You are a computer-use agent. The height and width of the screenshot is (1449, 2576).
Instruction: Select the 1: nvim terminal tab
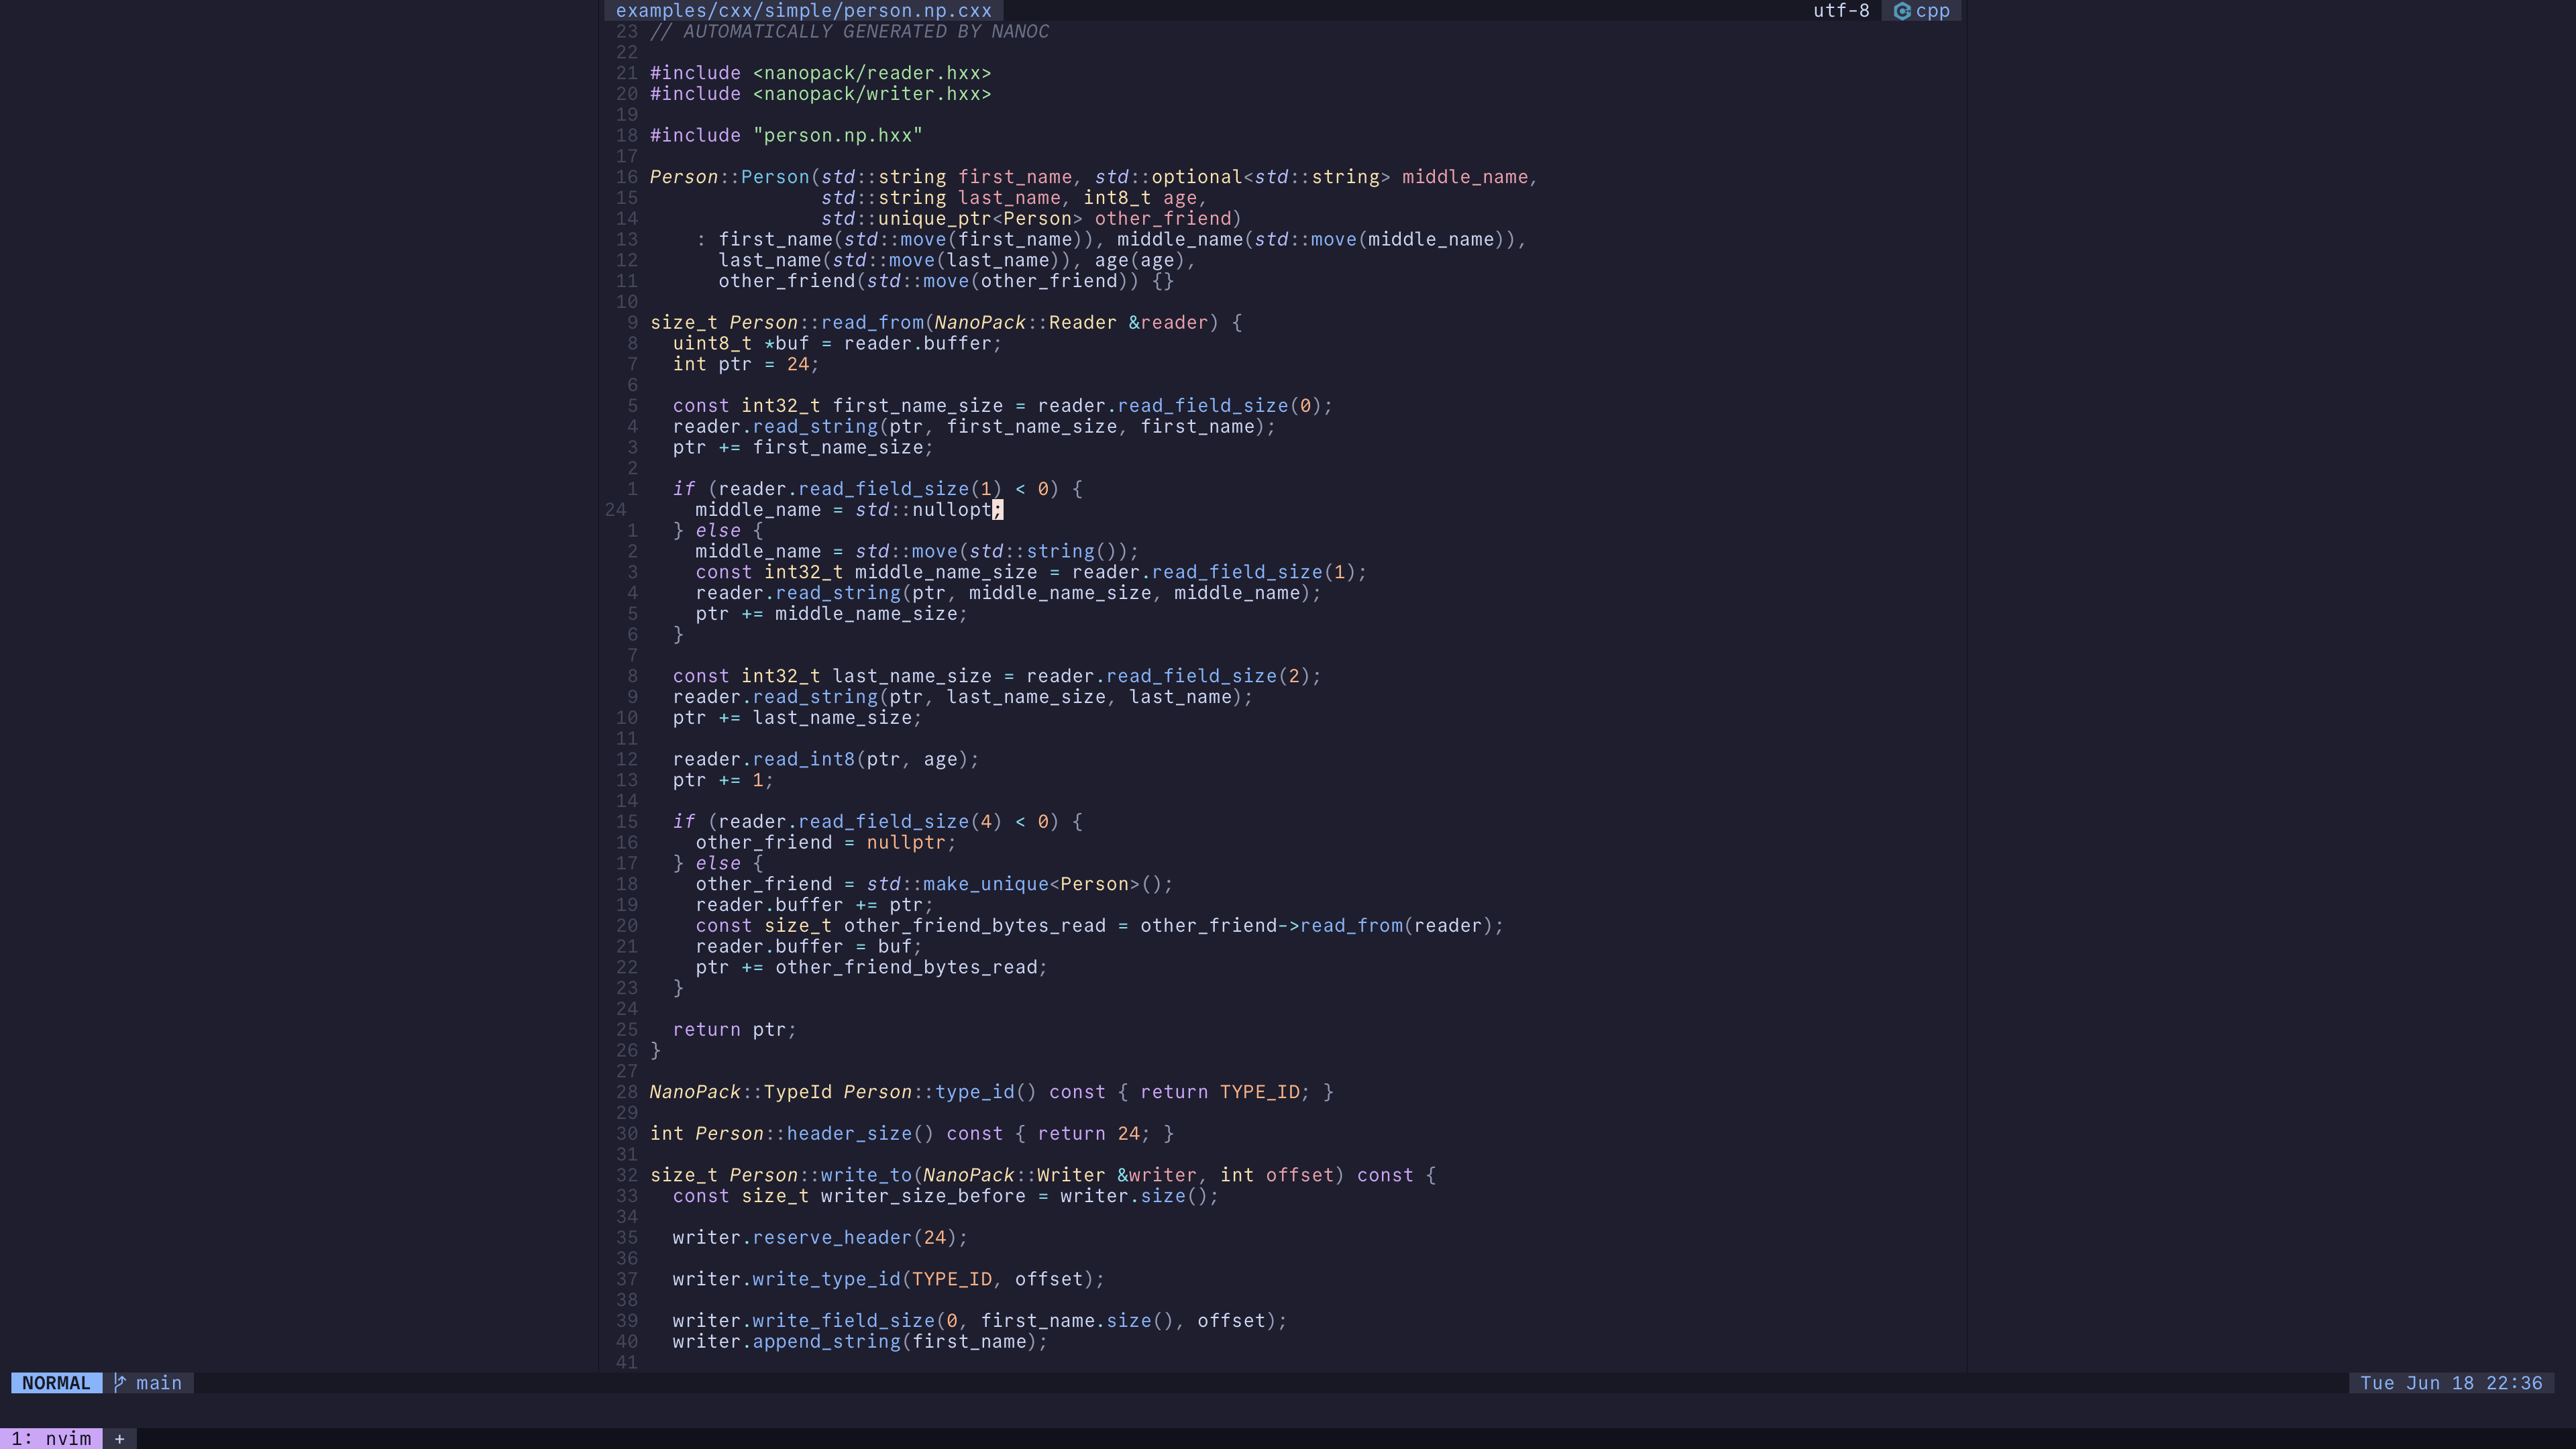point(51,1439)
